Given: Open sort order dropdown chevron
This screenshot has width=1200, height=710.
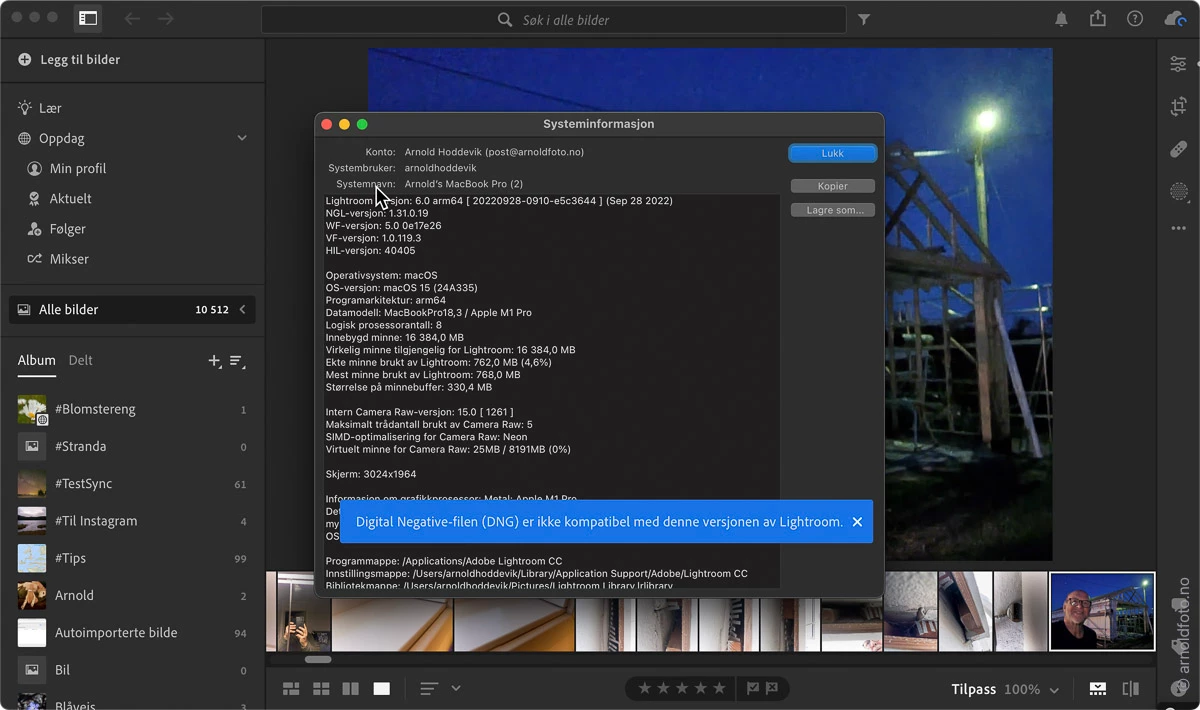Looking at the screenshot, I should tap(456, 688).
